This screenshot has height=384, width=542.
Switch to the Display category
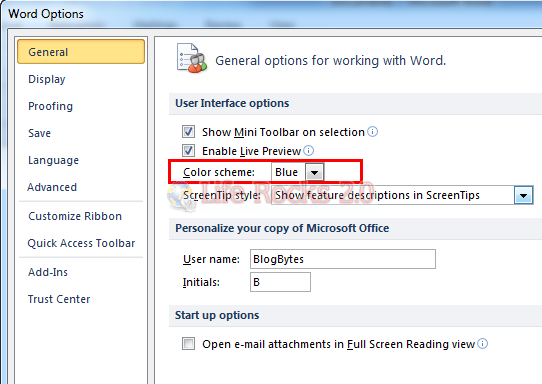tap(47, 79)
